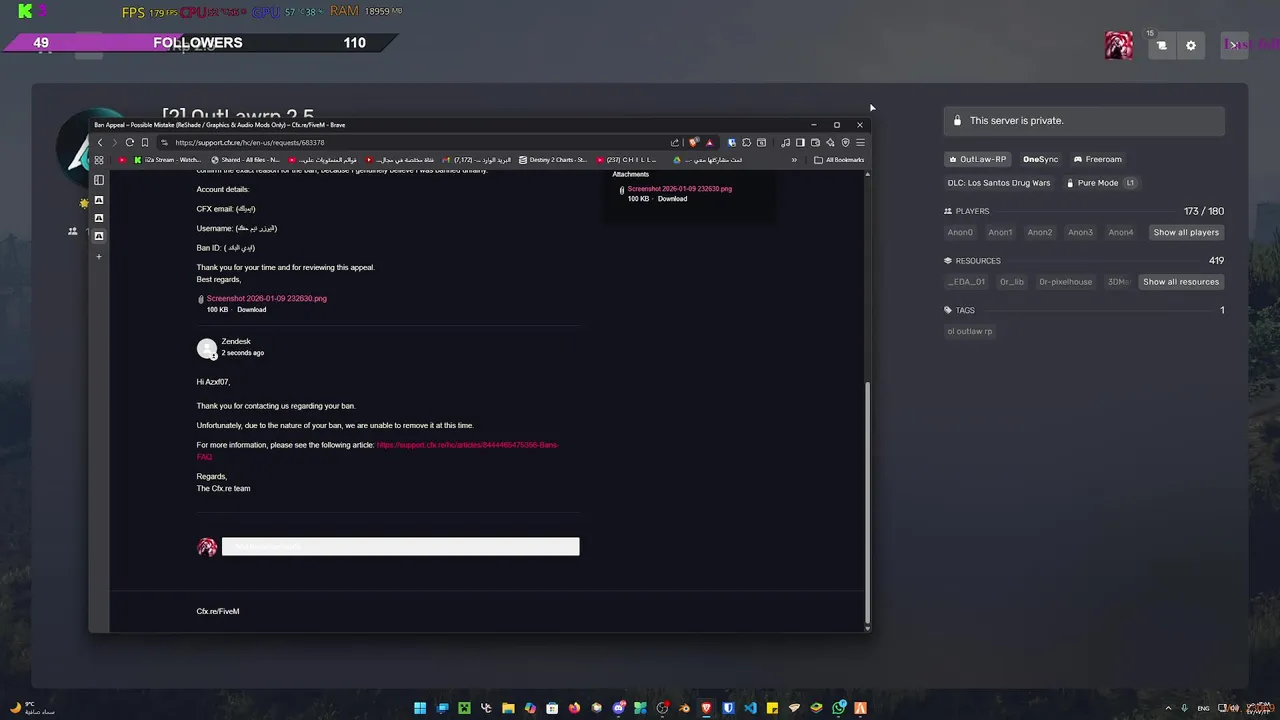
Task: Click the Dr-pixelhouse resource chip
Action: click(x=1065, y=282)
